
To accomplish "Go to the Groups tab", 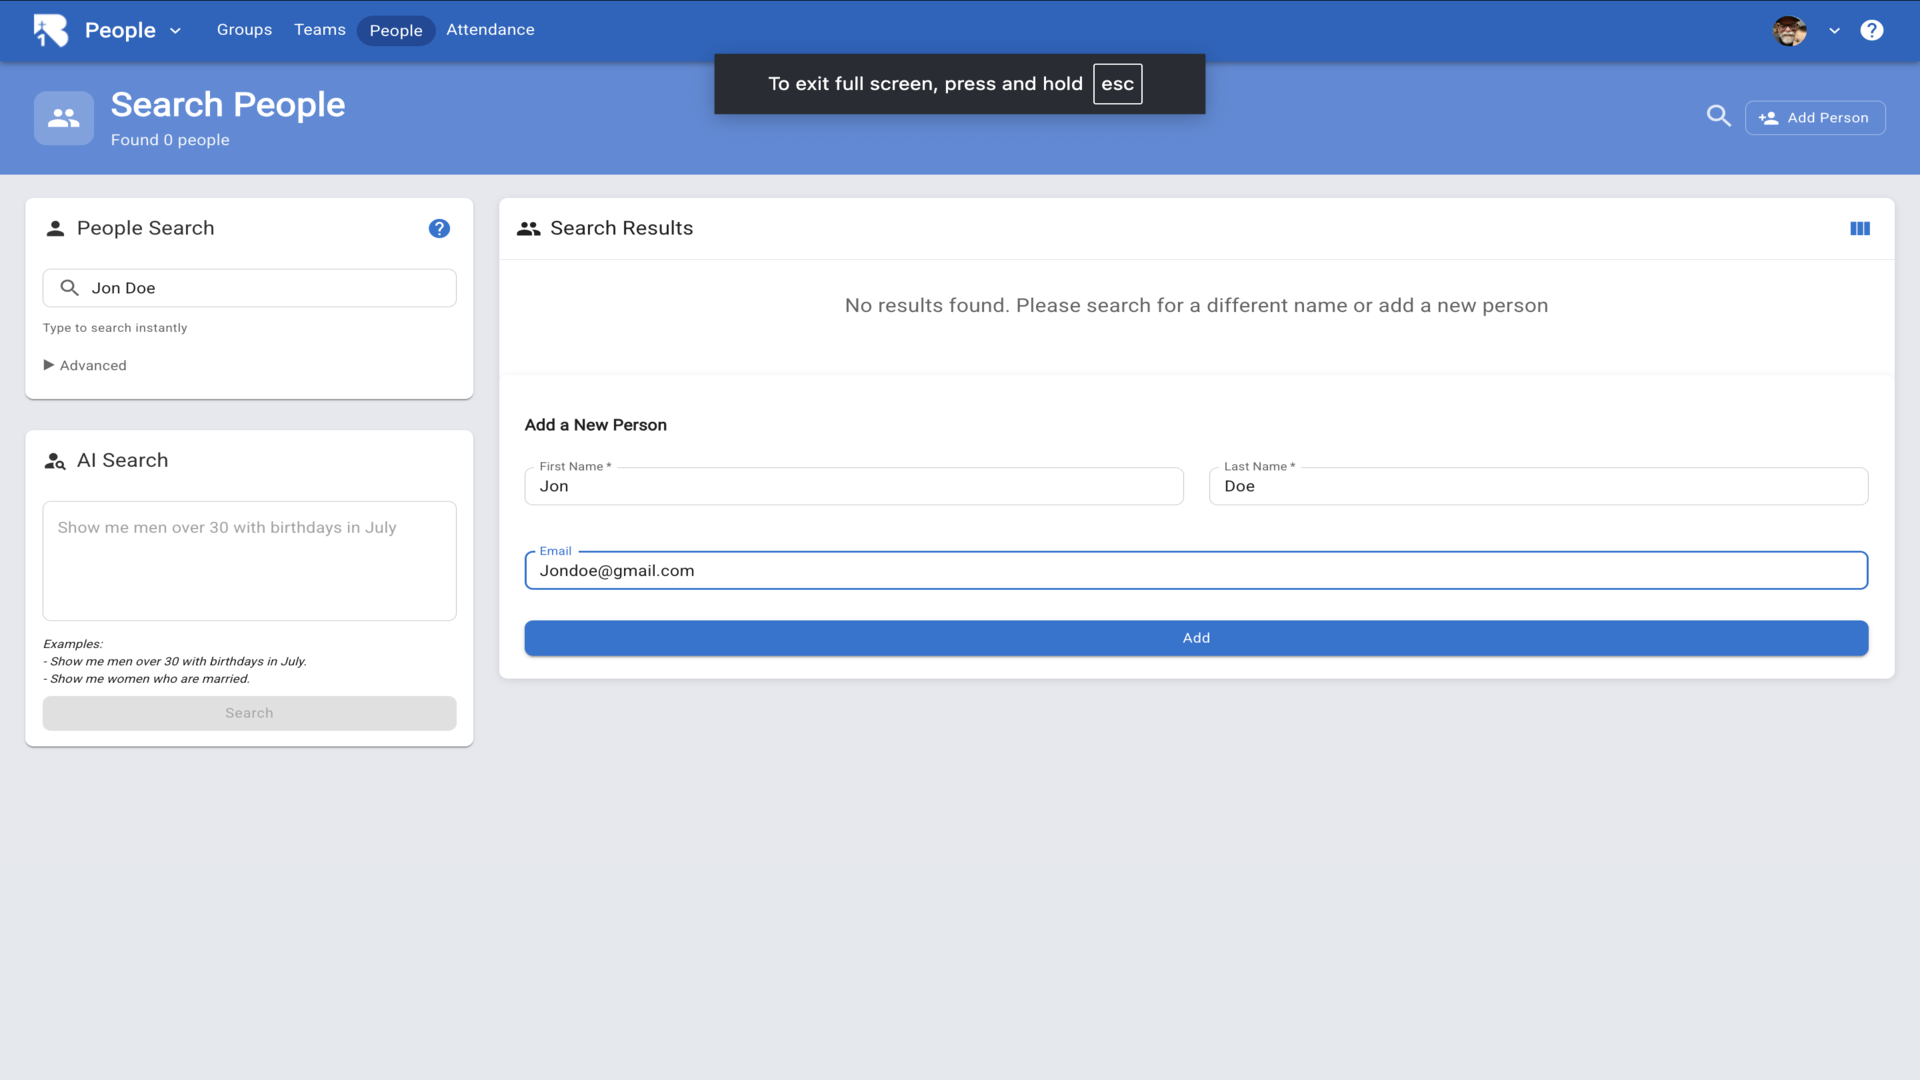I will pyautogui.click(x=244, y=30).
